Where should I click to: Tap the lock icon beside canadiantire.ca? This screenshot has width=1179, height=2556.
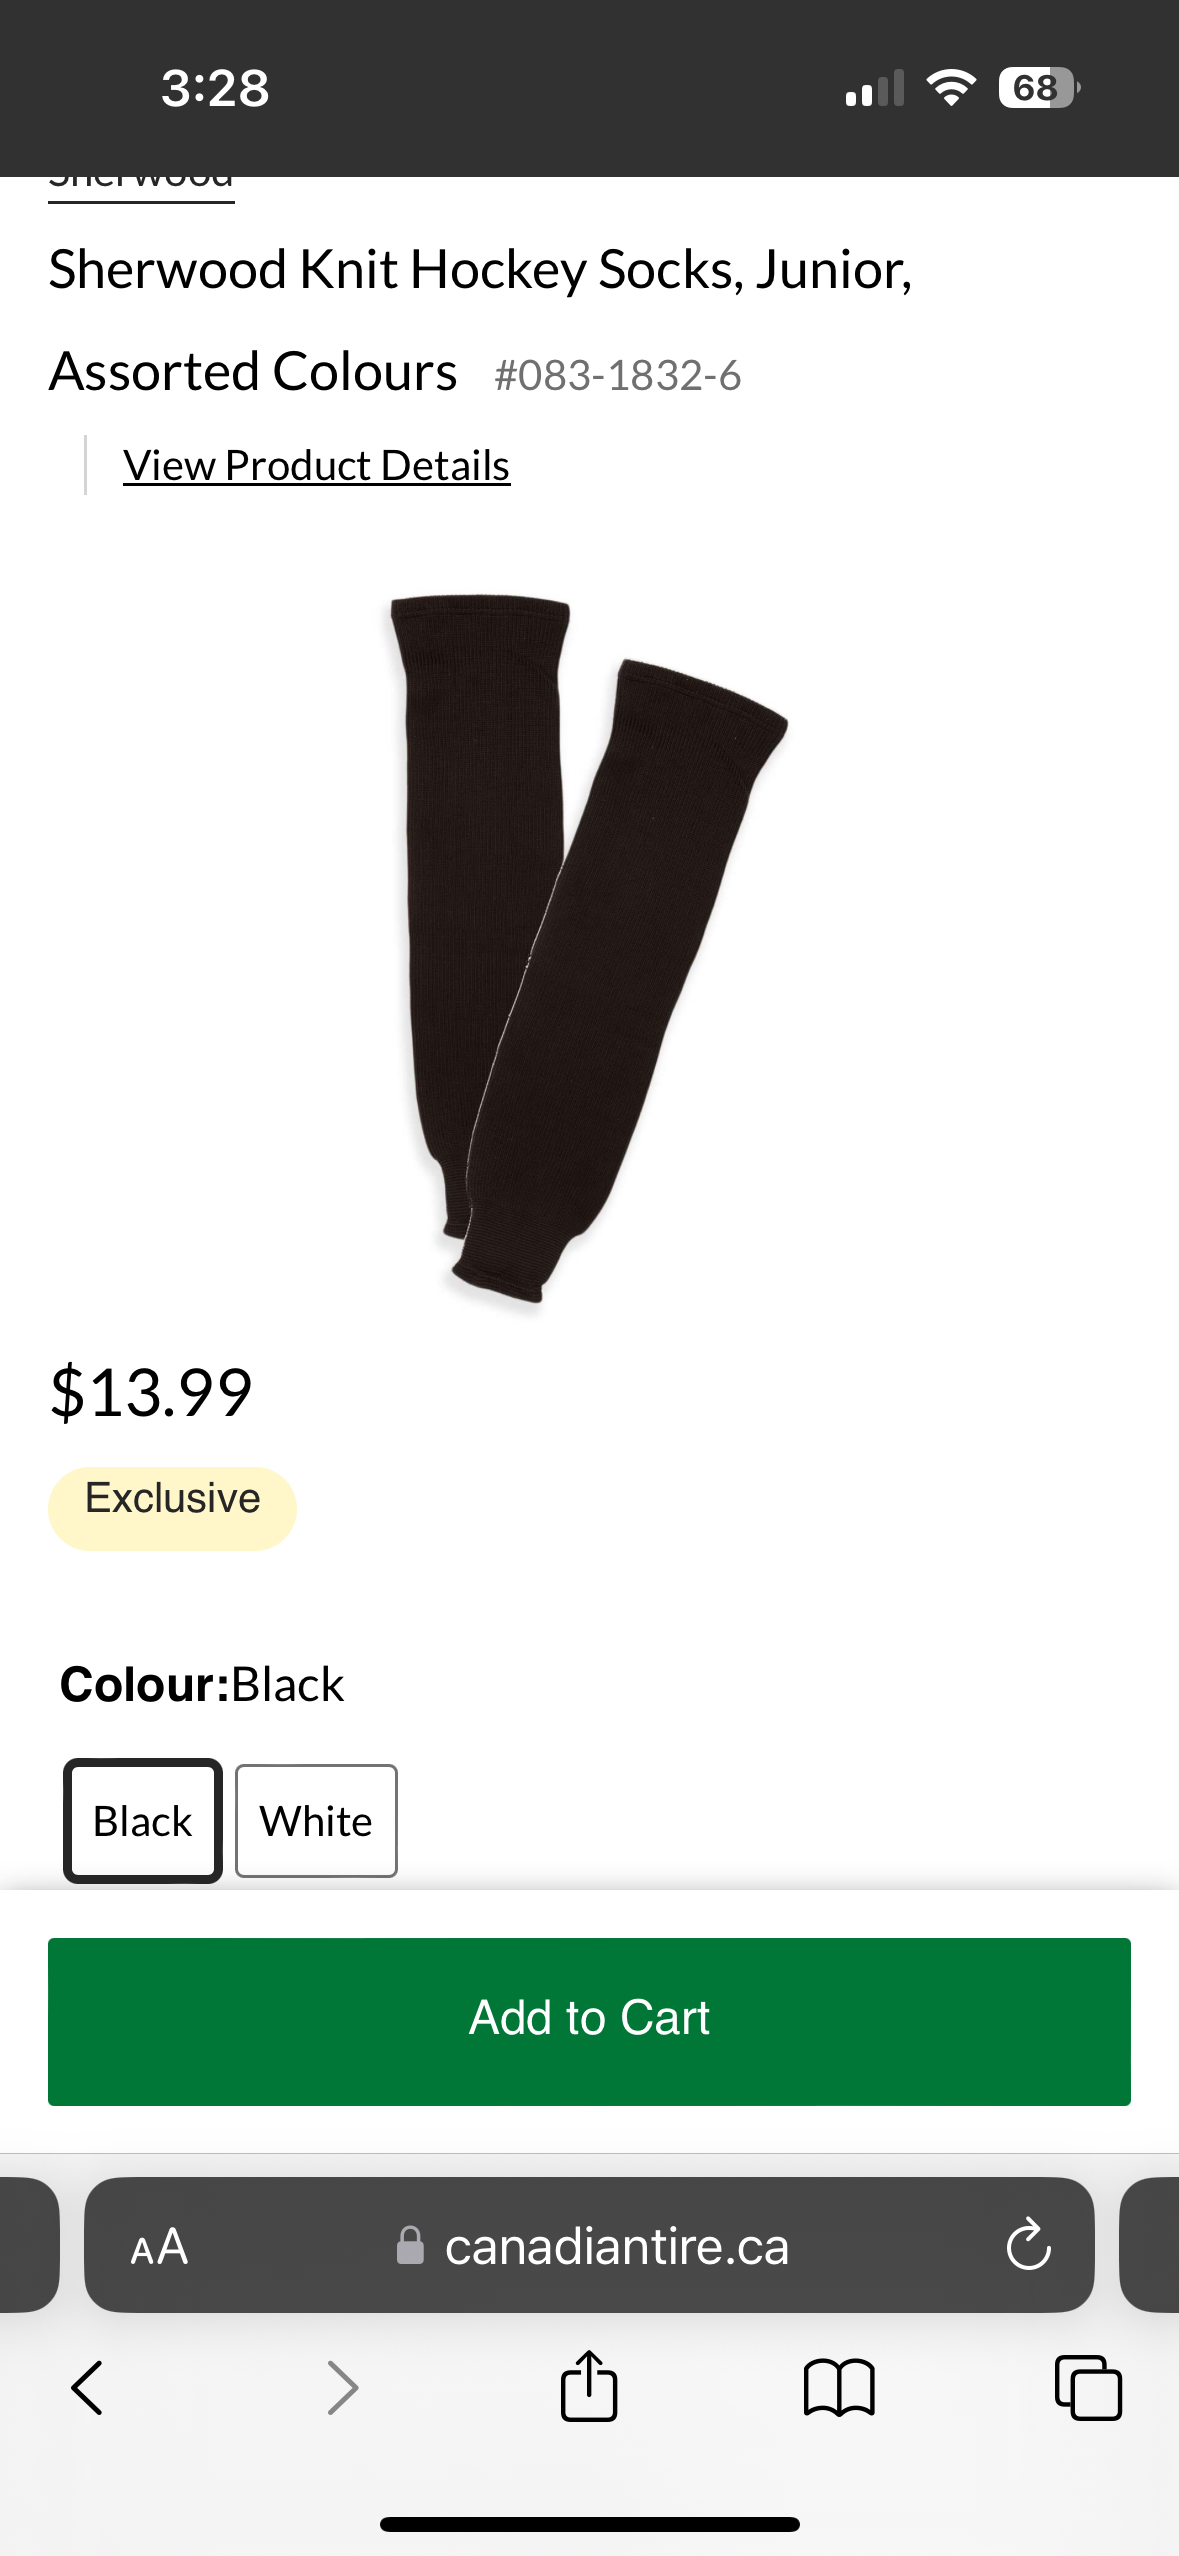tap(410, 2246)
